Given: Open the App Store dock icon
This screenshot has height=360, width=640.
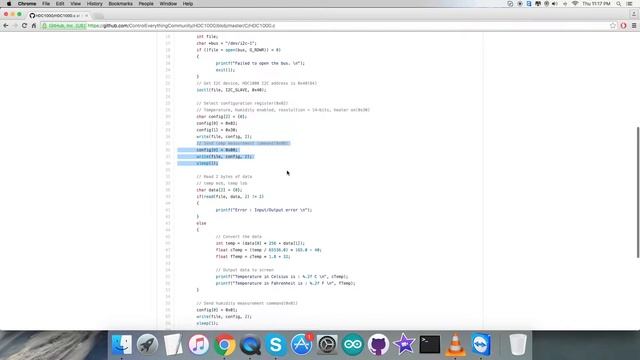Looking at the screenshot, I should [x=302, y=344].
